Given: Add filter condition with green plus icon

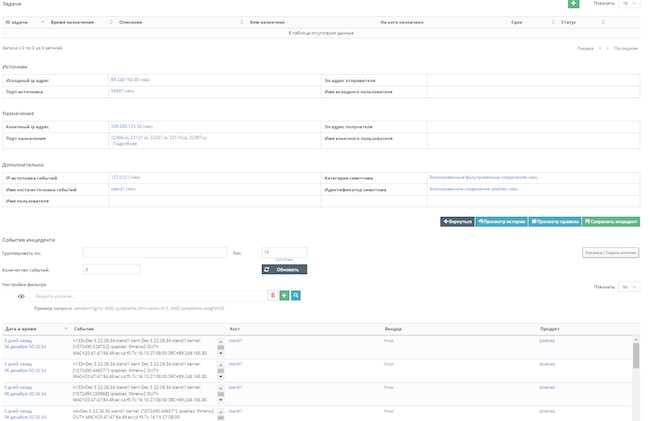Looking at the screenshot, I should (284, 295).
